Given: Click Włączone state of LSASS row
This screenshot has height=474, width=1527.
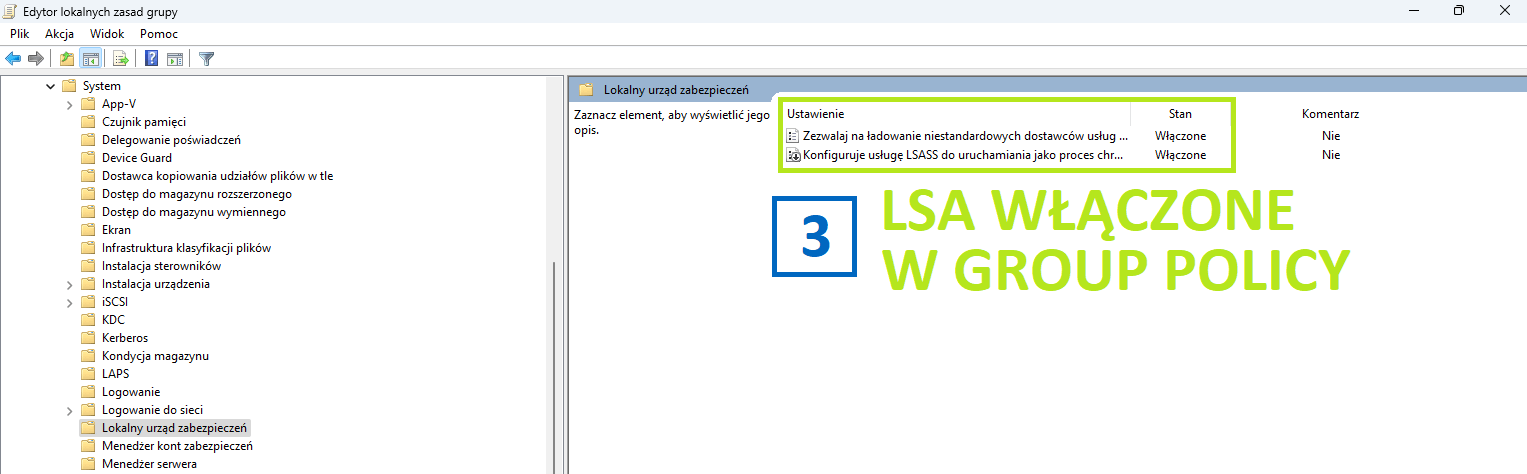Looking at the screenshot, I should point(1180,155).
